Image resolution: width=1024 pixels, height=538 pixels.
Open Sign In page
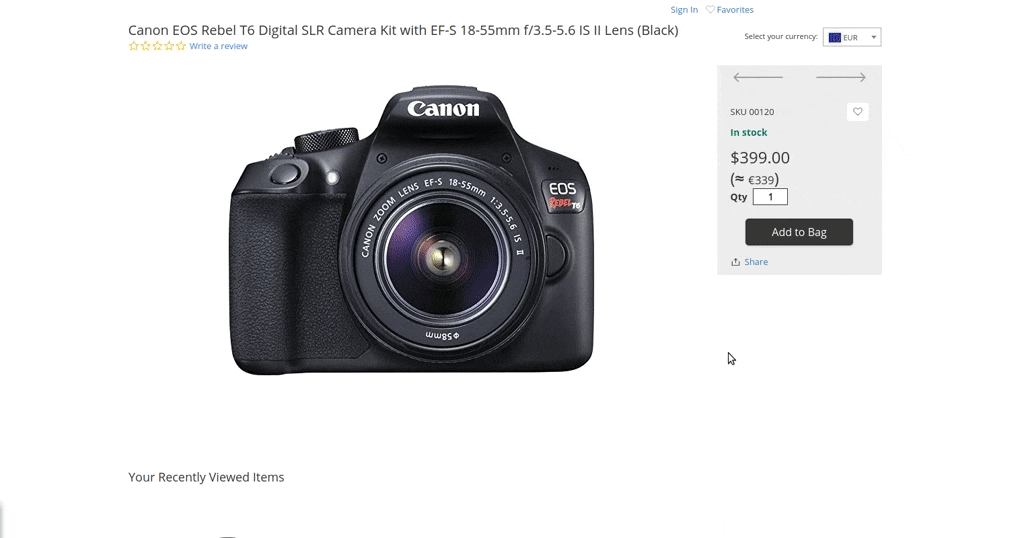(x=684, y=9)
